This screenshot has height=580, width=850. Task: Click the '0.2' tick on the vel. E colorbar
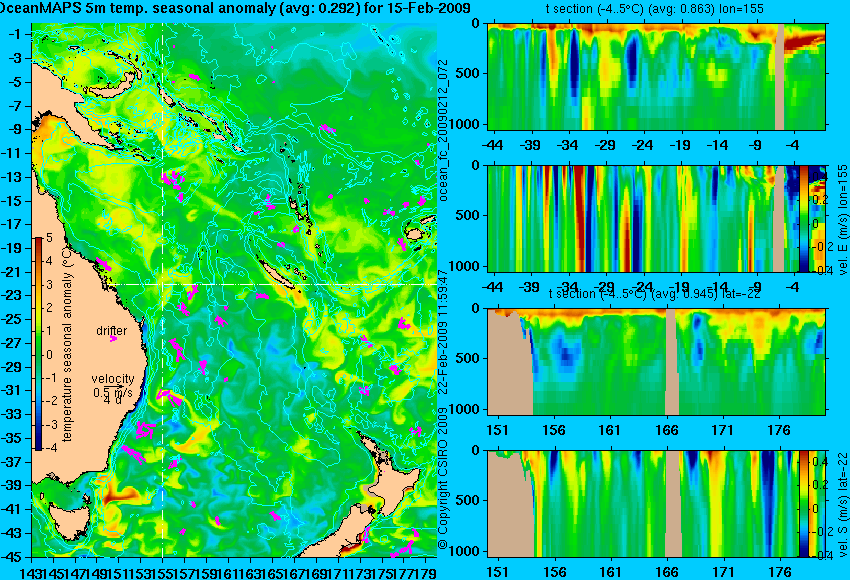[x=820, y=199]
